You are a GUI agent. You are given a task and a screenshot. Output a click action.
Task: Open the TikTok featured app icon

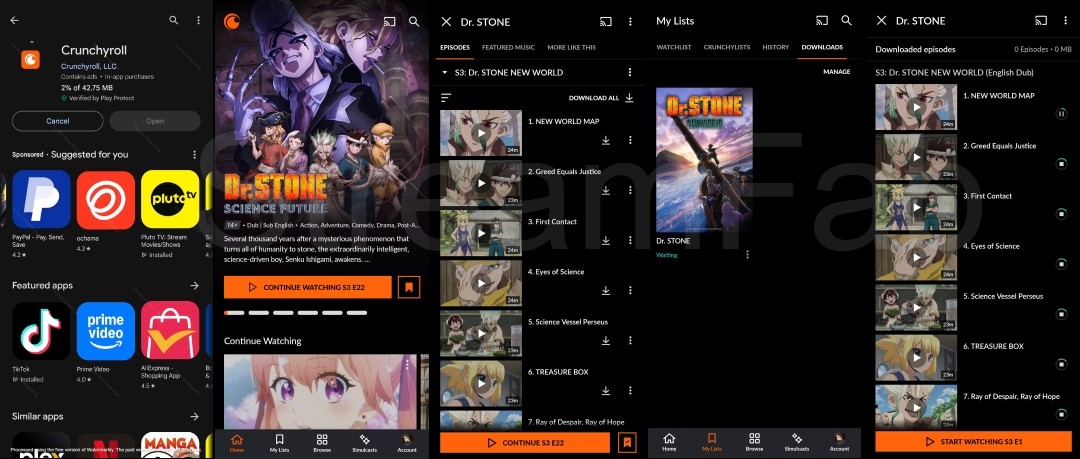point(41,331)
